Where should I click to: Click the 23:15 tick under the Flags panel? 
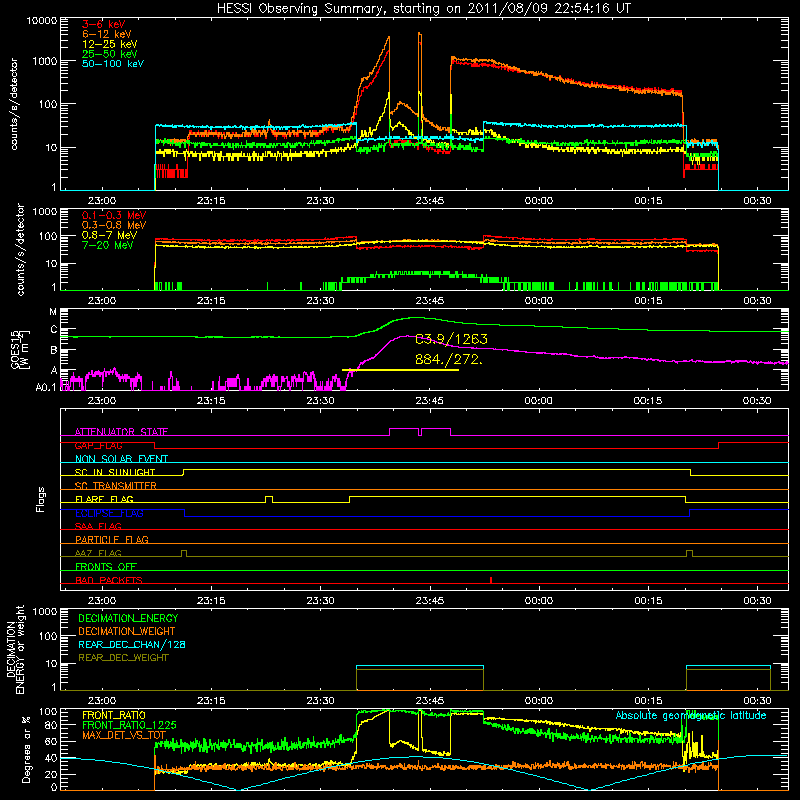[x=211, y=601]
